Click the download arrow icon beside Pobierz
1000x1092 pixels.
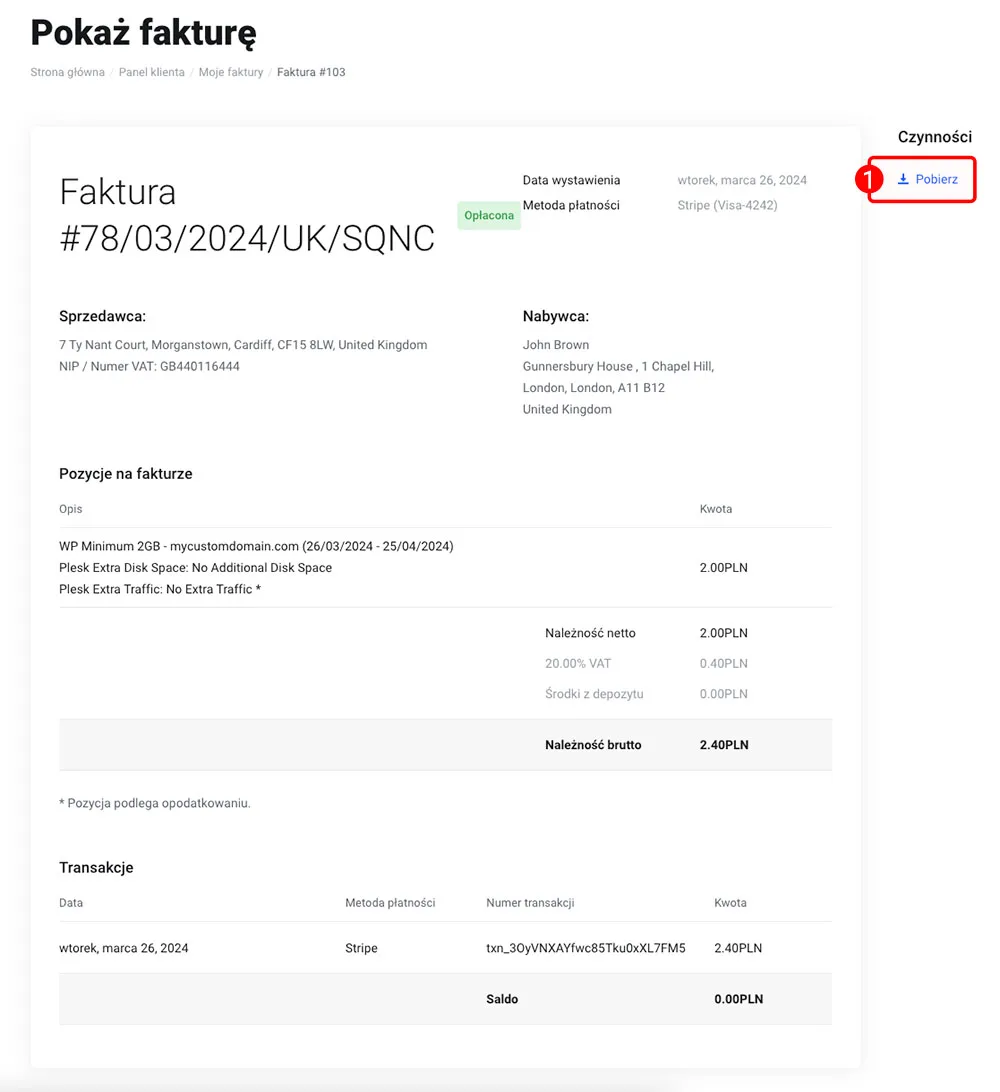[903, 179]
